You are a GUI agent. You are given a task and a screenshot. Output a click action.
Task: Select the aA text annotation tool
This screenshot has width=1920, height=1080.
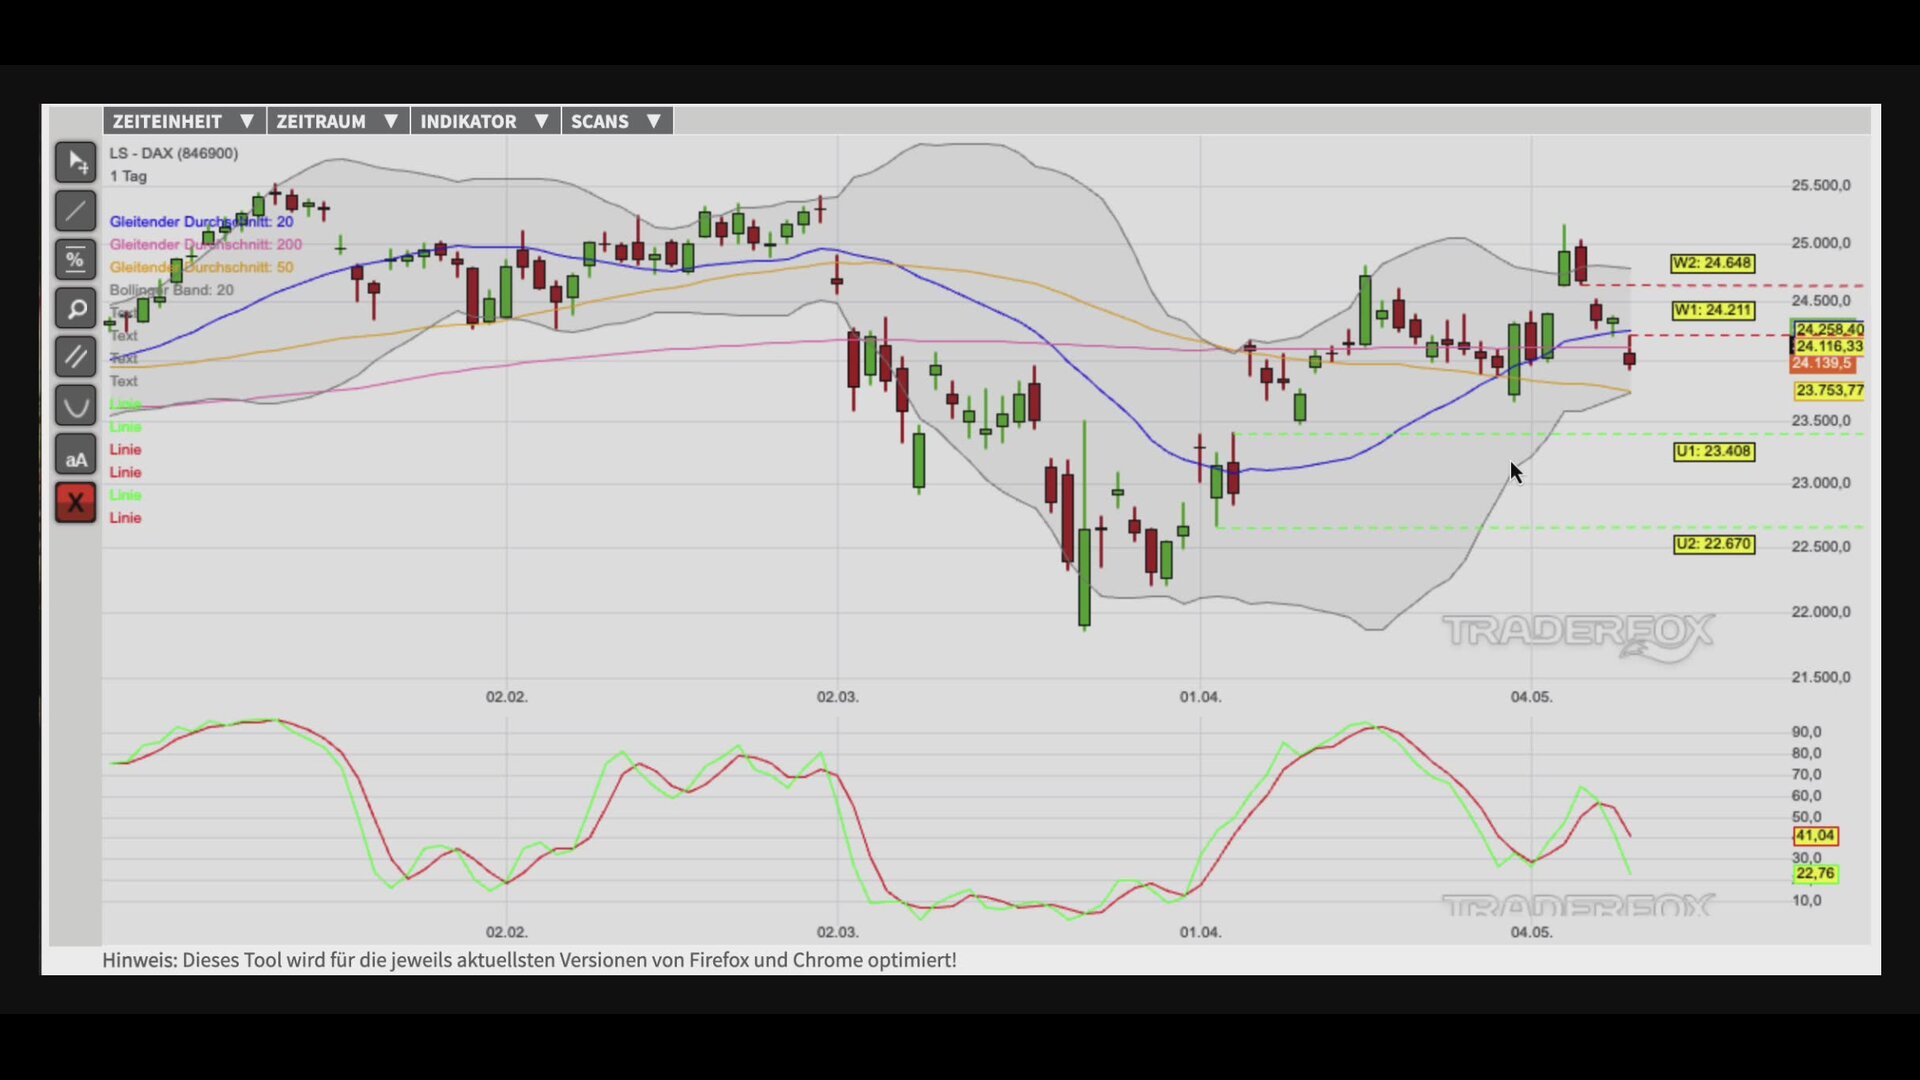[76, 455]
